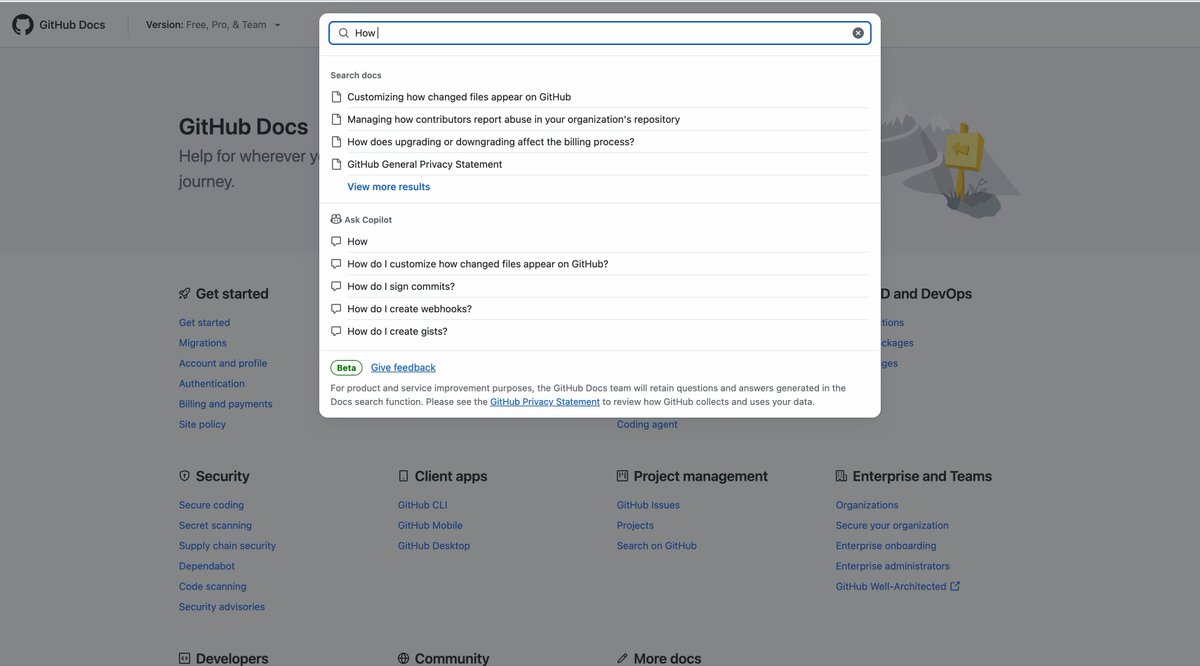Ask Copilot the plain "How" suggestion

coord(600,241)
